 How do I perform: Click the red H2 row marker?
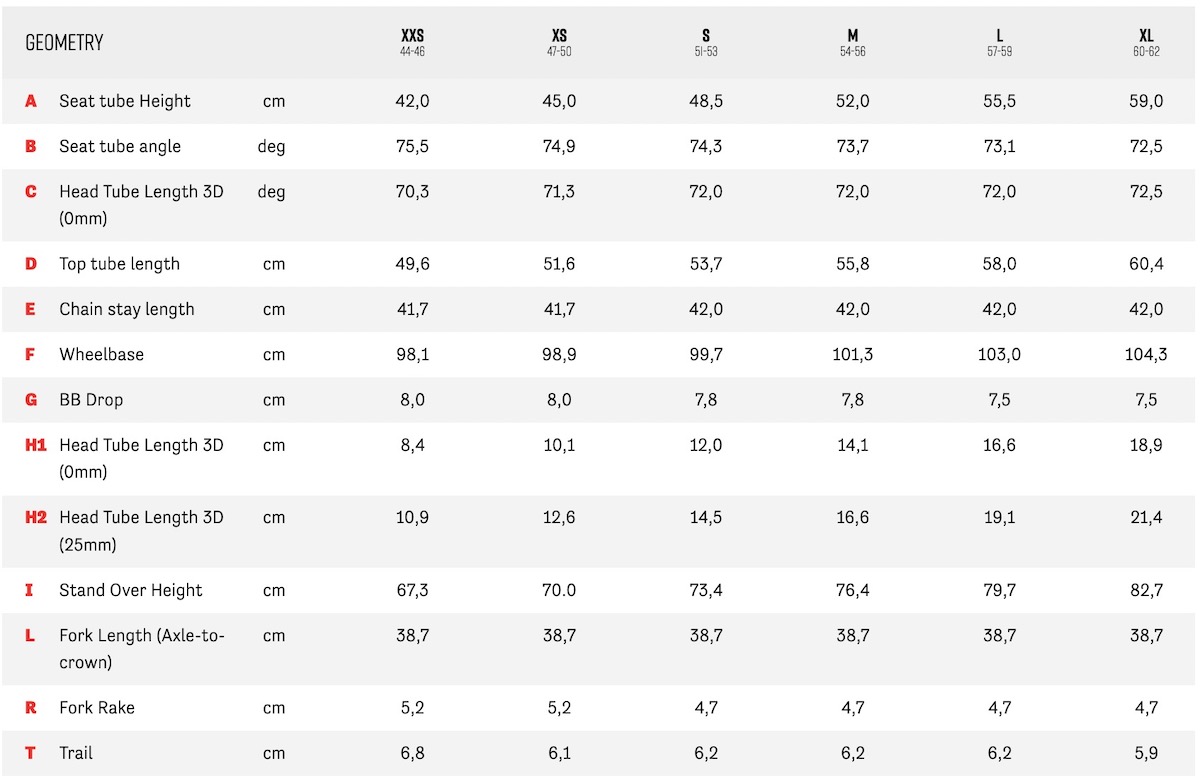pyautogui.click(x=36, y=517)
